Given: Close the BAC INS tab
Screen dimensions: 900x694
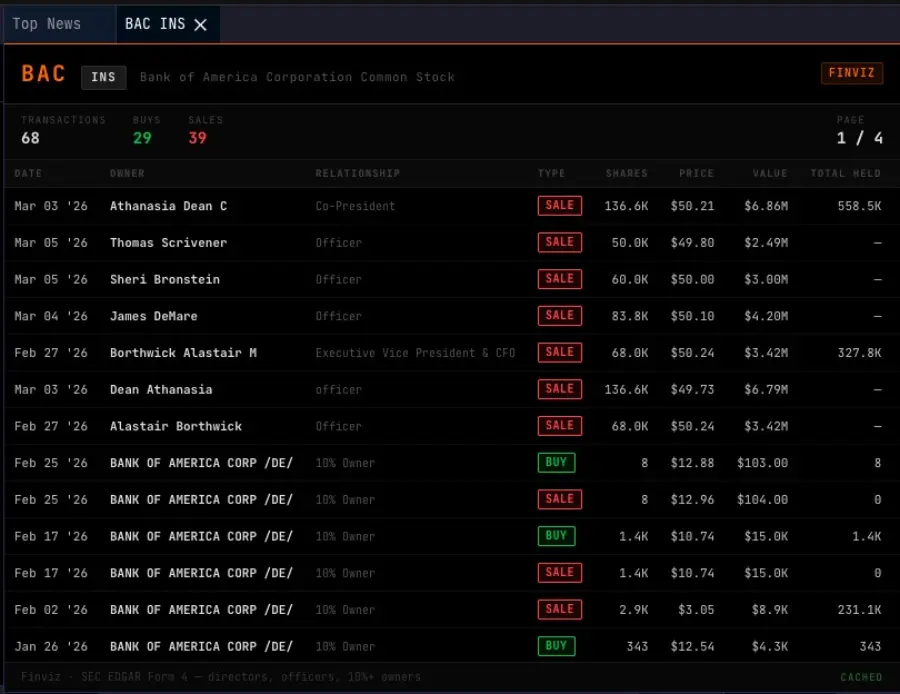Looking at the screenshot, I should click(200, 25).
